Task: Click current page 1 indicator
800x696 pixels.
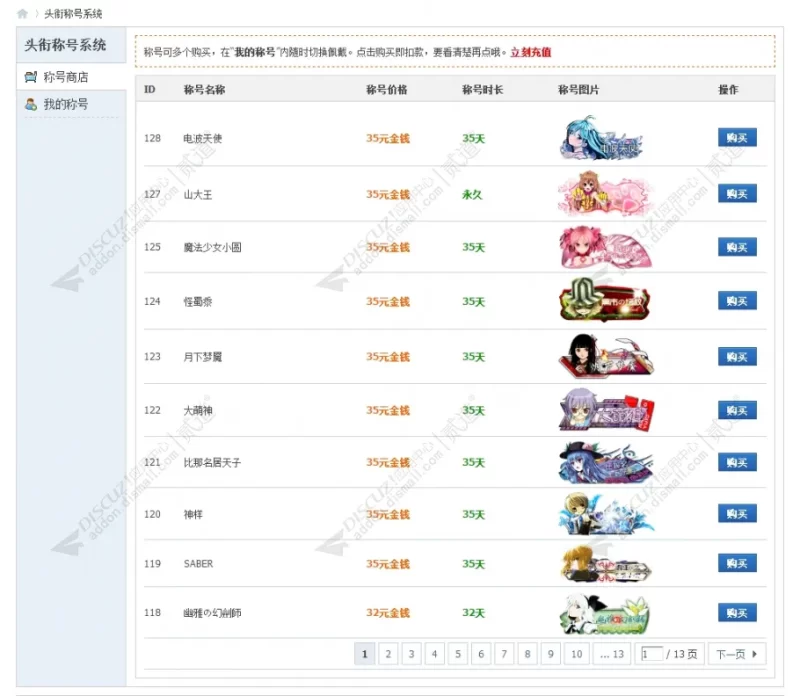Action: (x=364, y=654)
